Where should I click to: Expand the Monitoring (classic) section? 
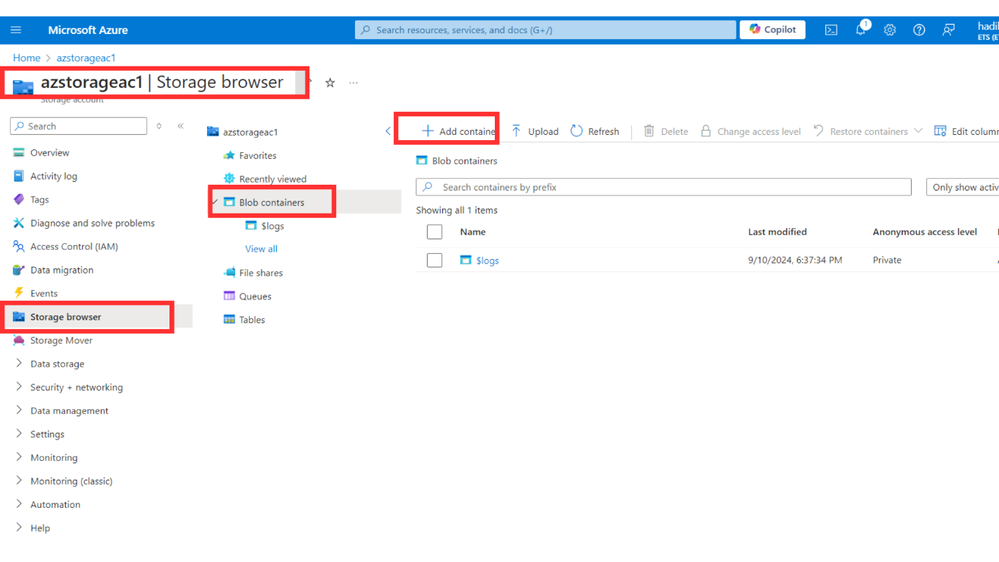point(71,481)
